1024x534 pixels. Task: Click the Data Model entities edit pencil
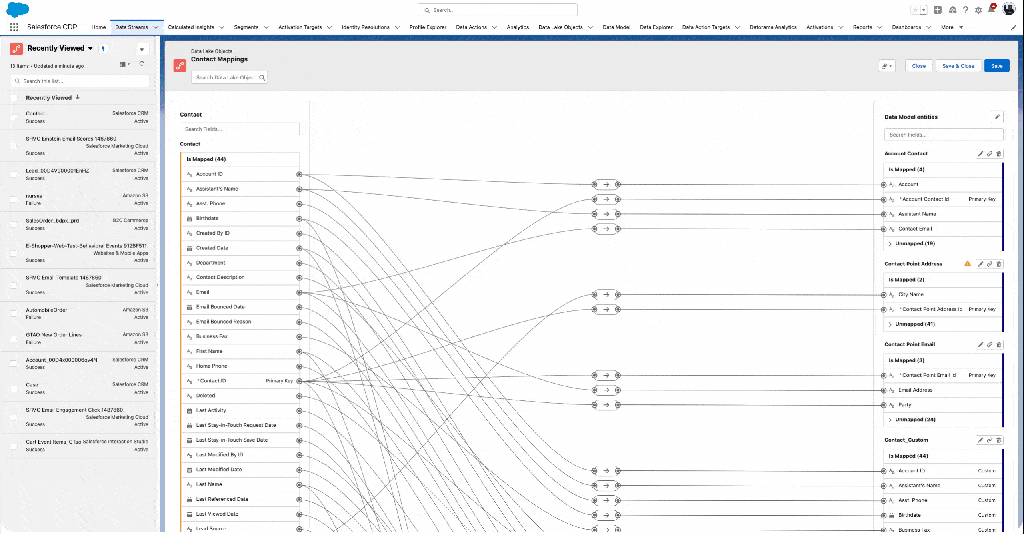(x=997, y=117)
